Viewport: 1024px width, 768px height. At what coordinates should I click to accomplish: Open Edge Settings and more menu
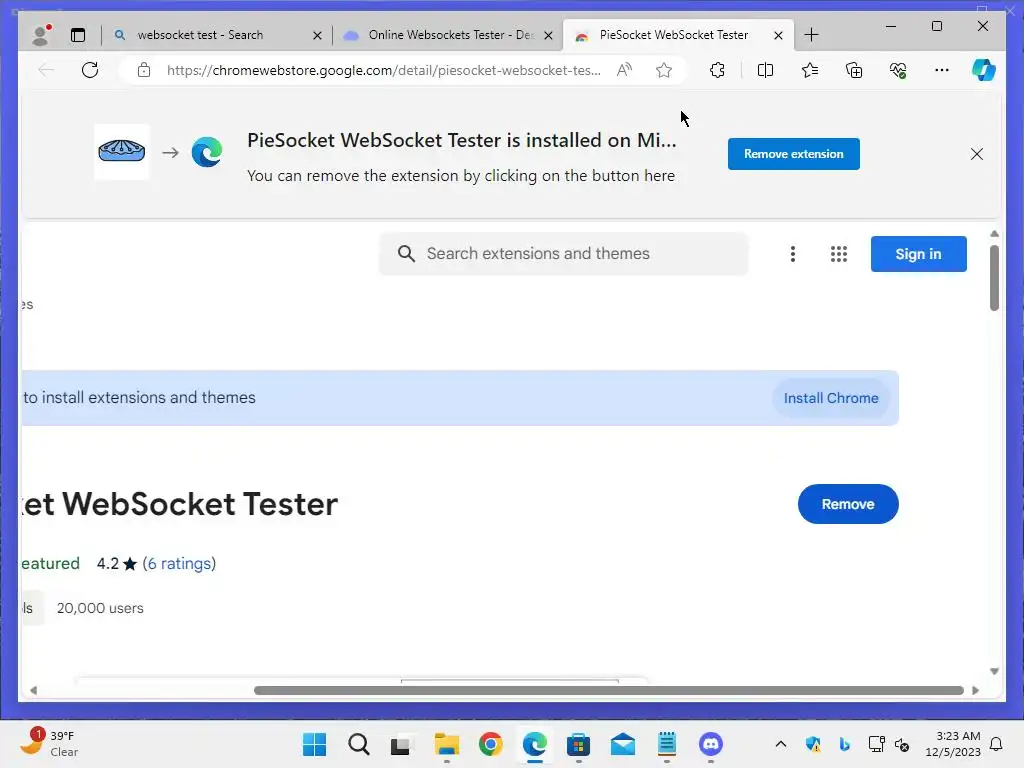point(941,70)
